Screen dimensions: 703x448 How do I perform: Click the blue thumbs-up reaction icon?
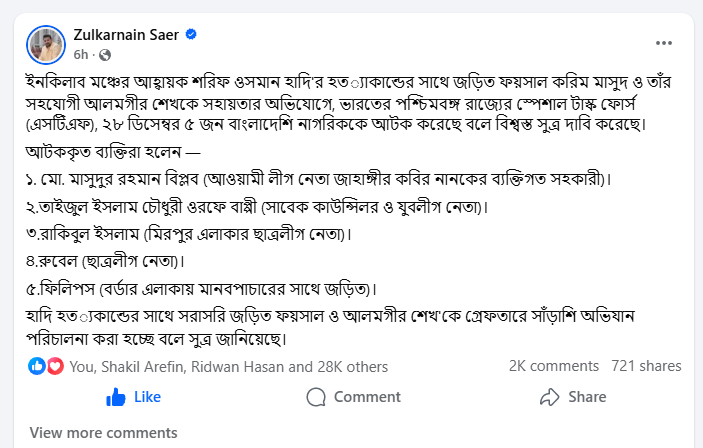[x=37, y=366]
